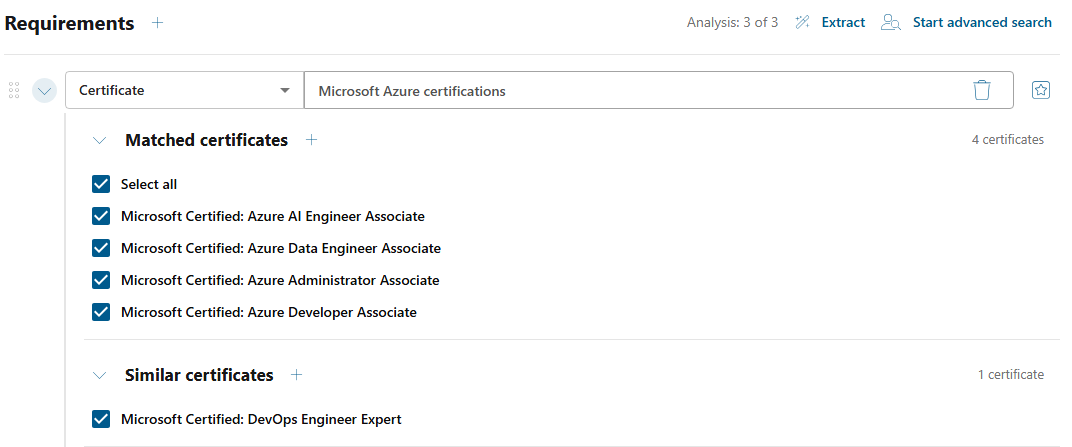Click the Select all label text
Viewport: 1072px width, 447px height.
click(x=149, y=184)
